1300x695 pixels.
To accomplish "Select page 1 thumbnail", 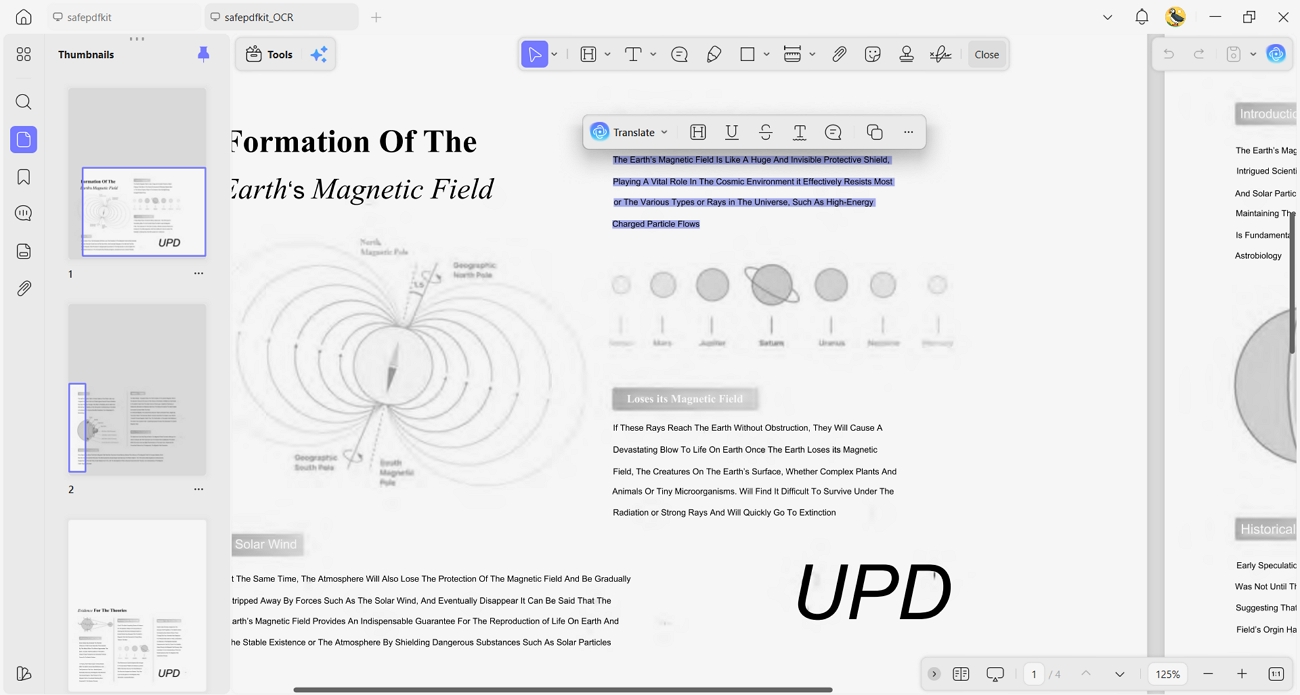I will click(x=137, y=173).
